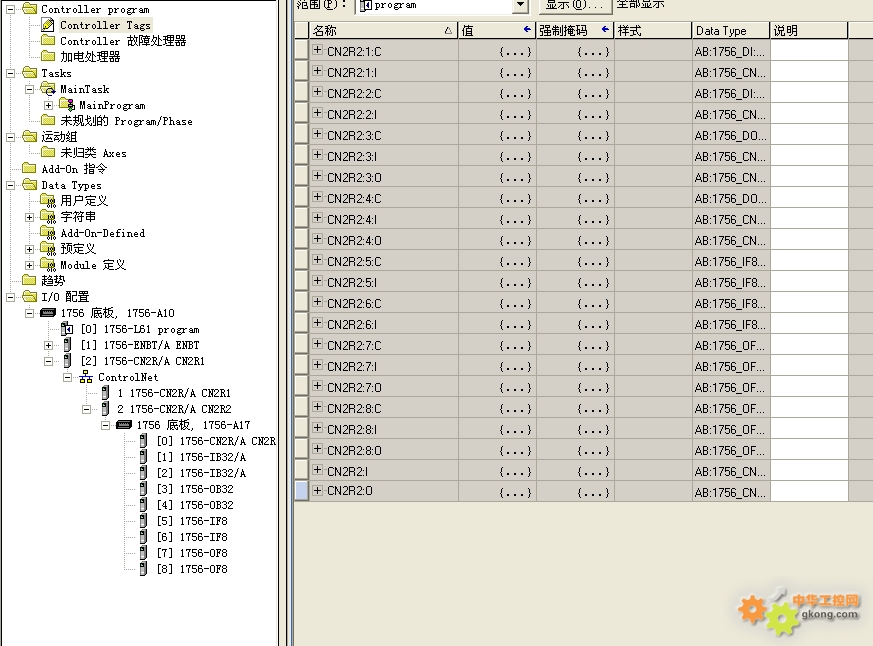Click the CN2R2:4:C tag name
Viewport: 873px width, 646px height.
pyautogui.click(x=354, y=199)
